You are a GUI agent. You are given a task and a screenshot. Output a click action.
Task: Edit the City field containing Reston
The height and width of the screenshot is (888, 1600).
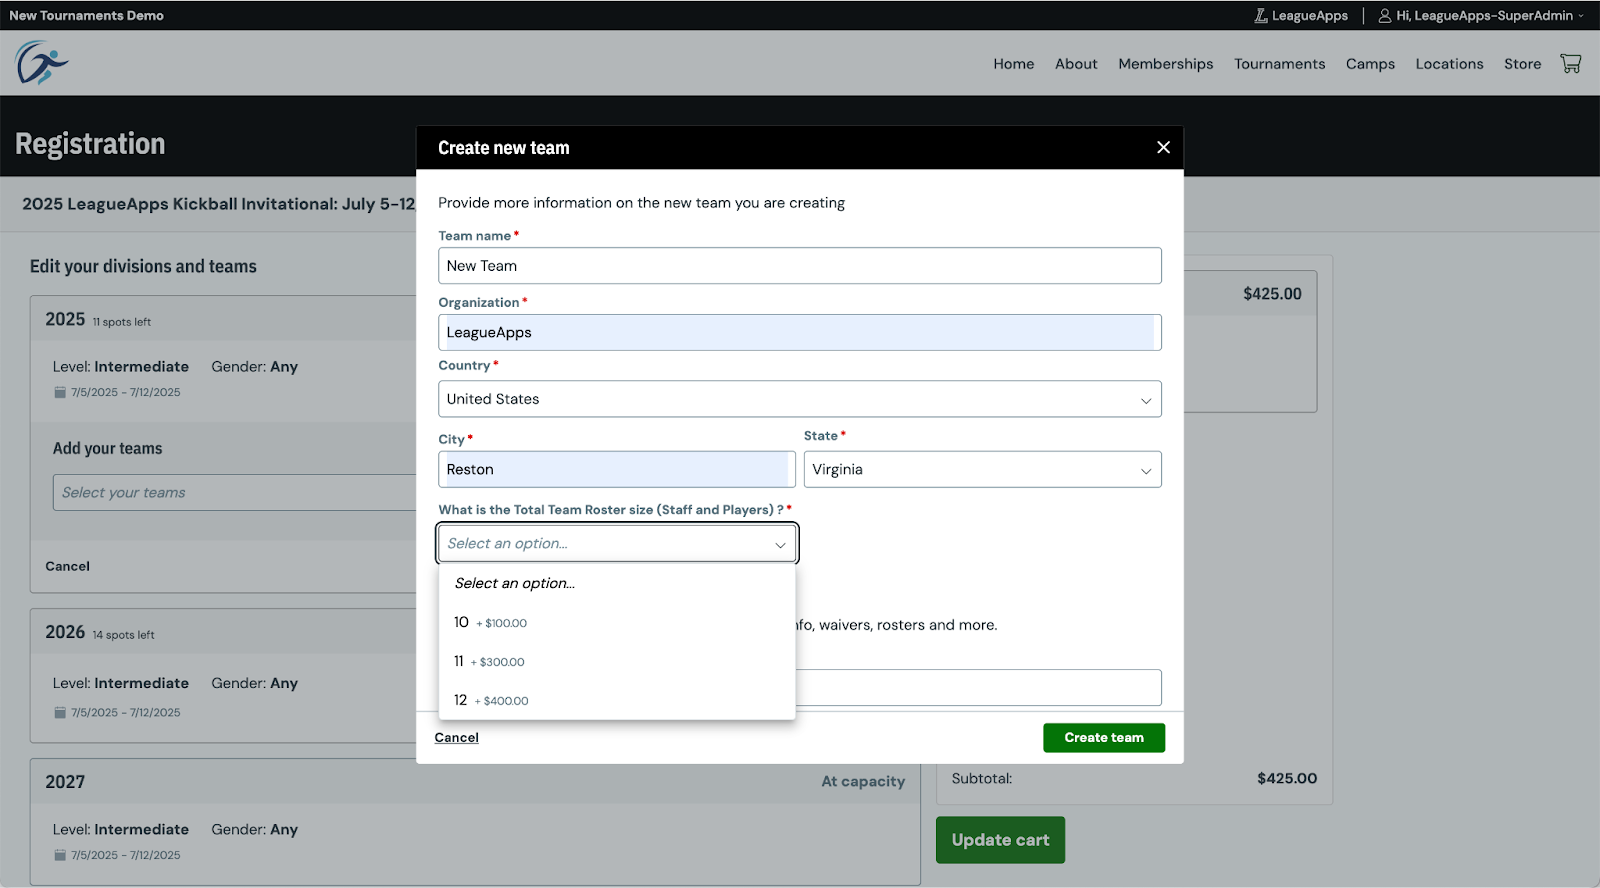point(616,469)
